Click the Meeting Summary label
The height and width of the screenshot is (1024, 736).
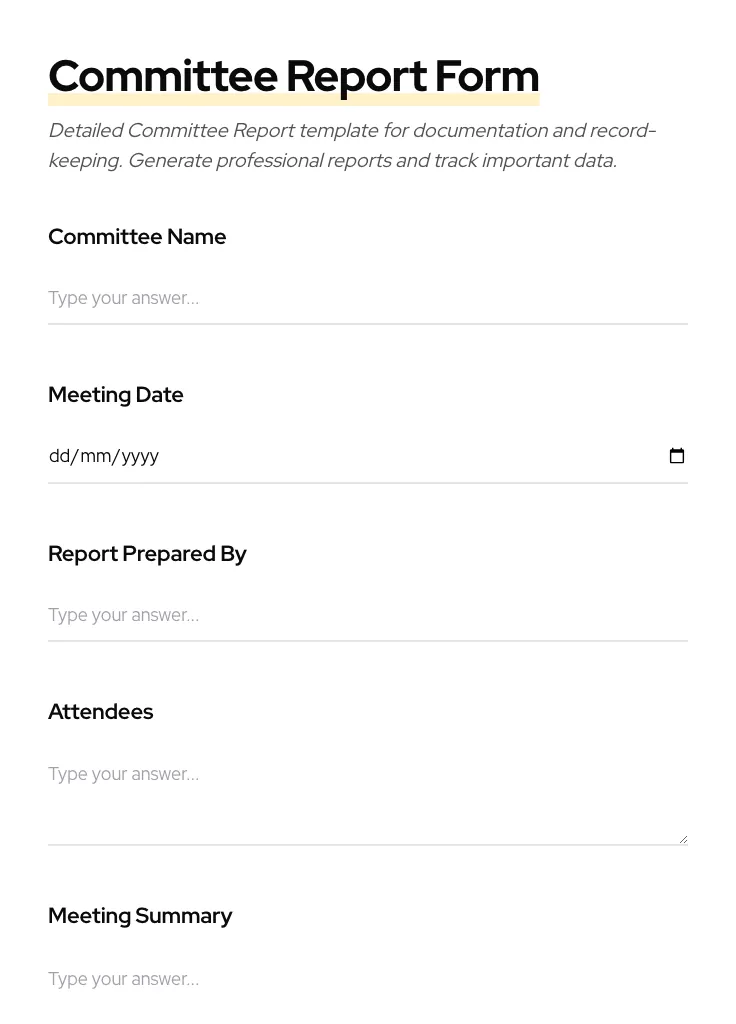click(x=140, y=916)
